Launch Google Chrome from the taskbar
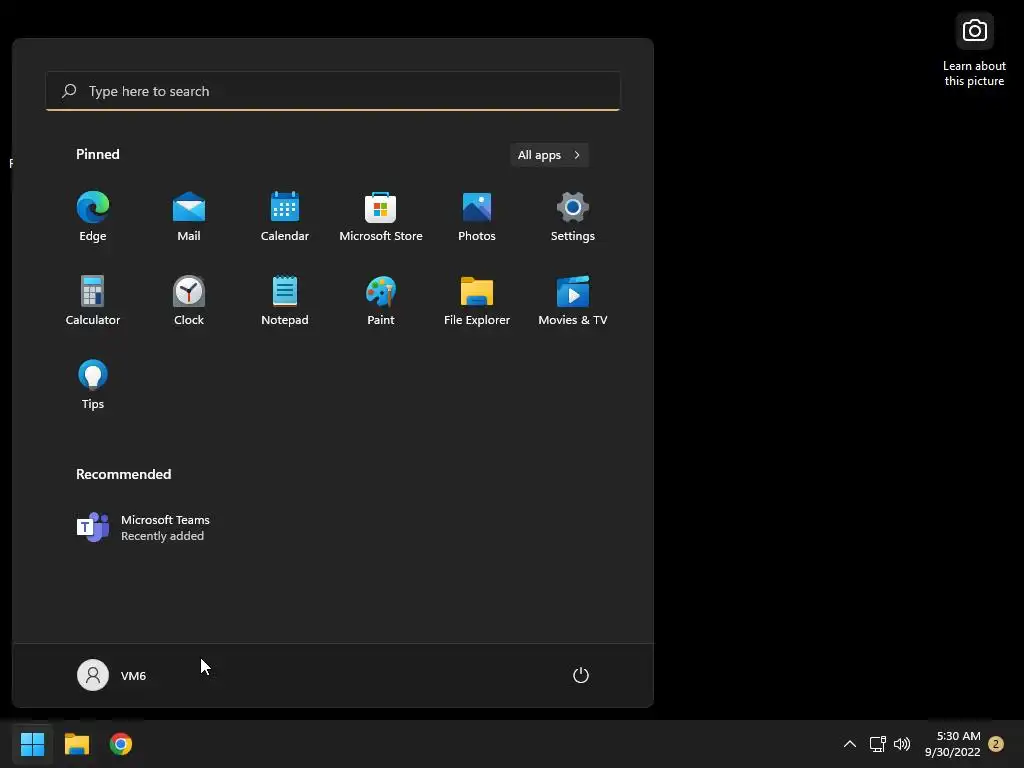 [x=121, y=744]
